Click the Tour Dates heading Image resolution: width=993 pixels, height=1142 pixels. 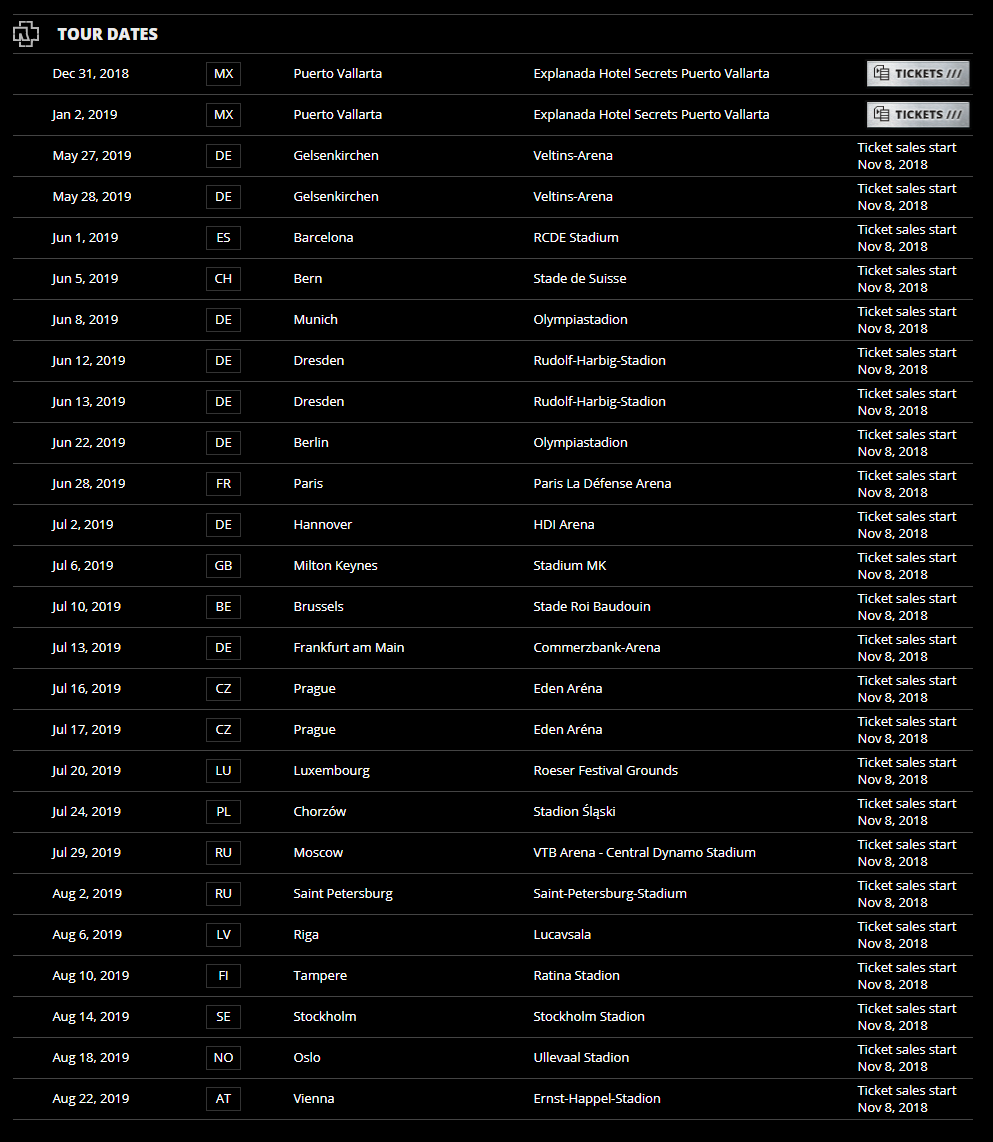[107, 35]
